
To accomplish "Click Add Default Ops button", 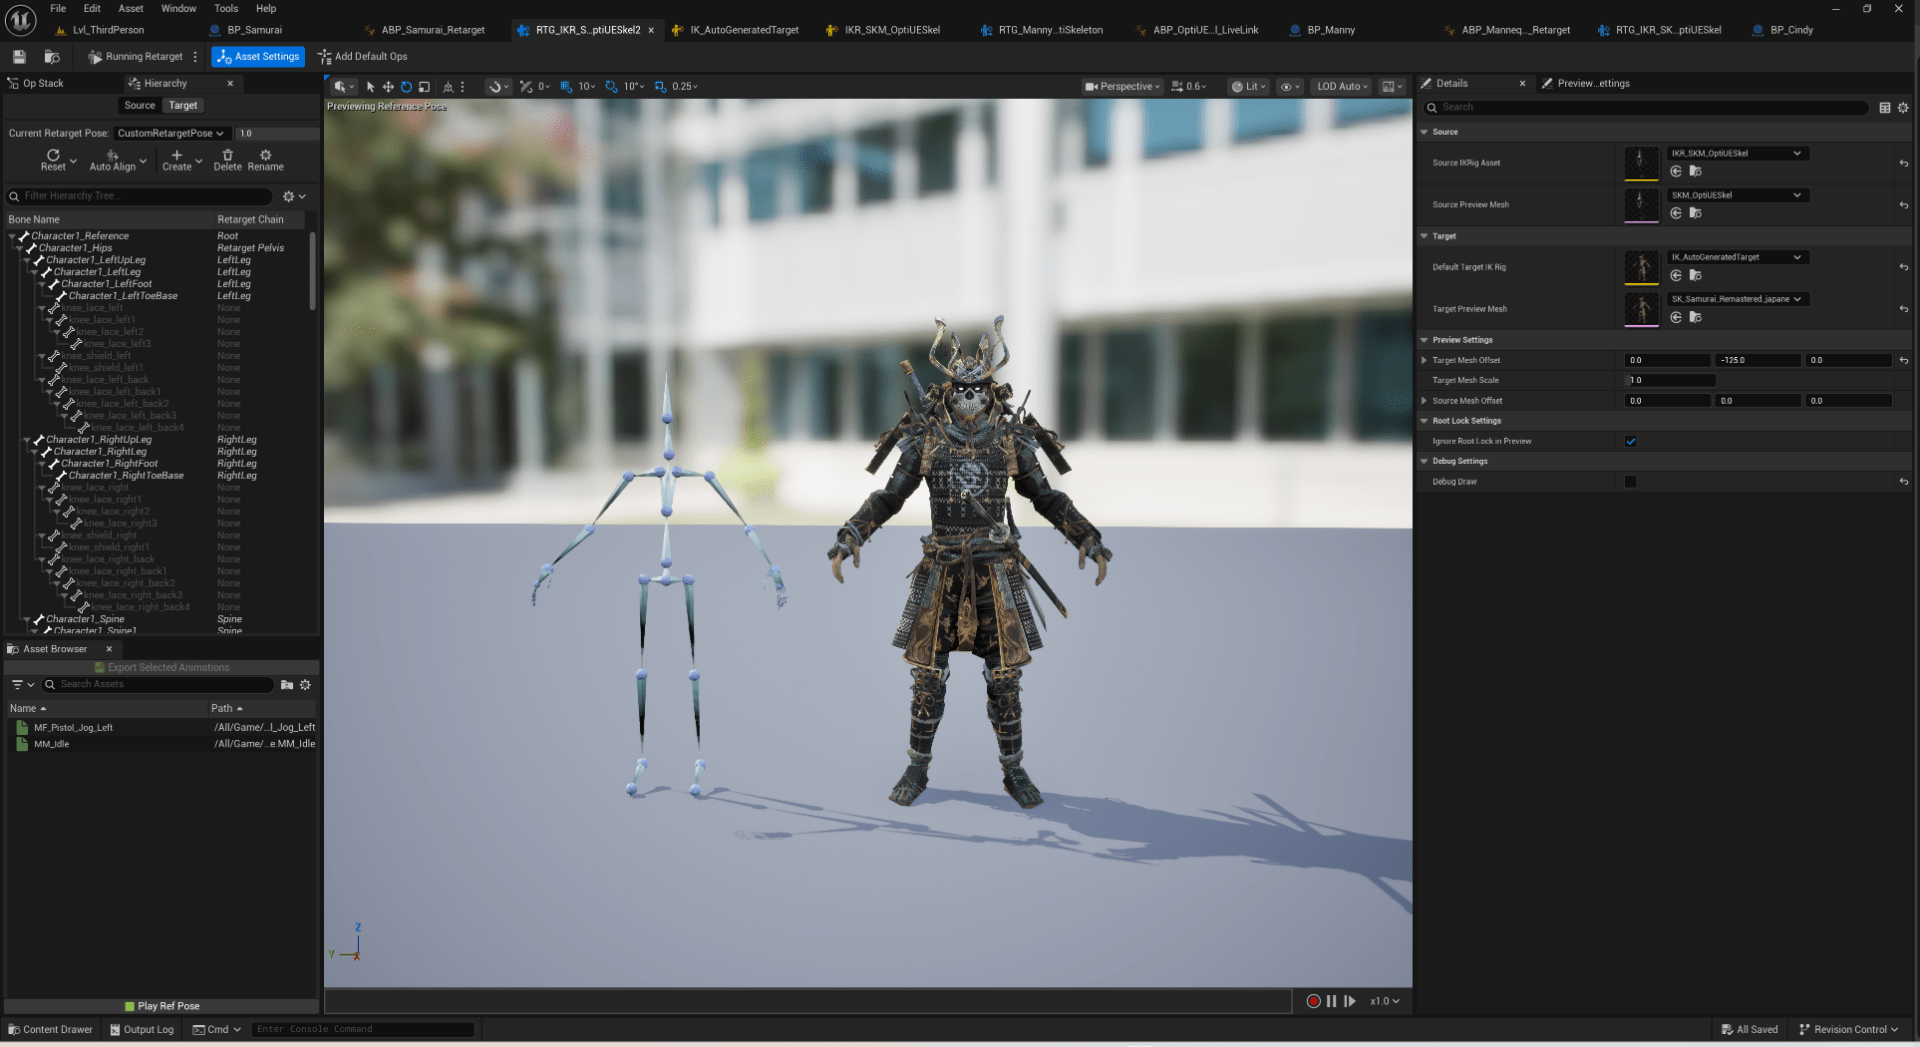I will 362,57.
